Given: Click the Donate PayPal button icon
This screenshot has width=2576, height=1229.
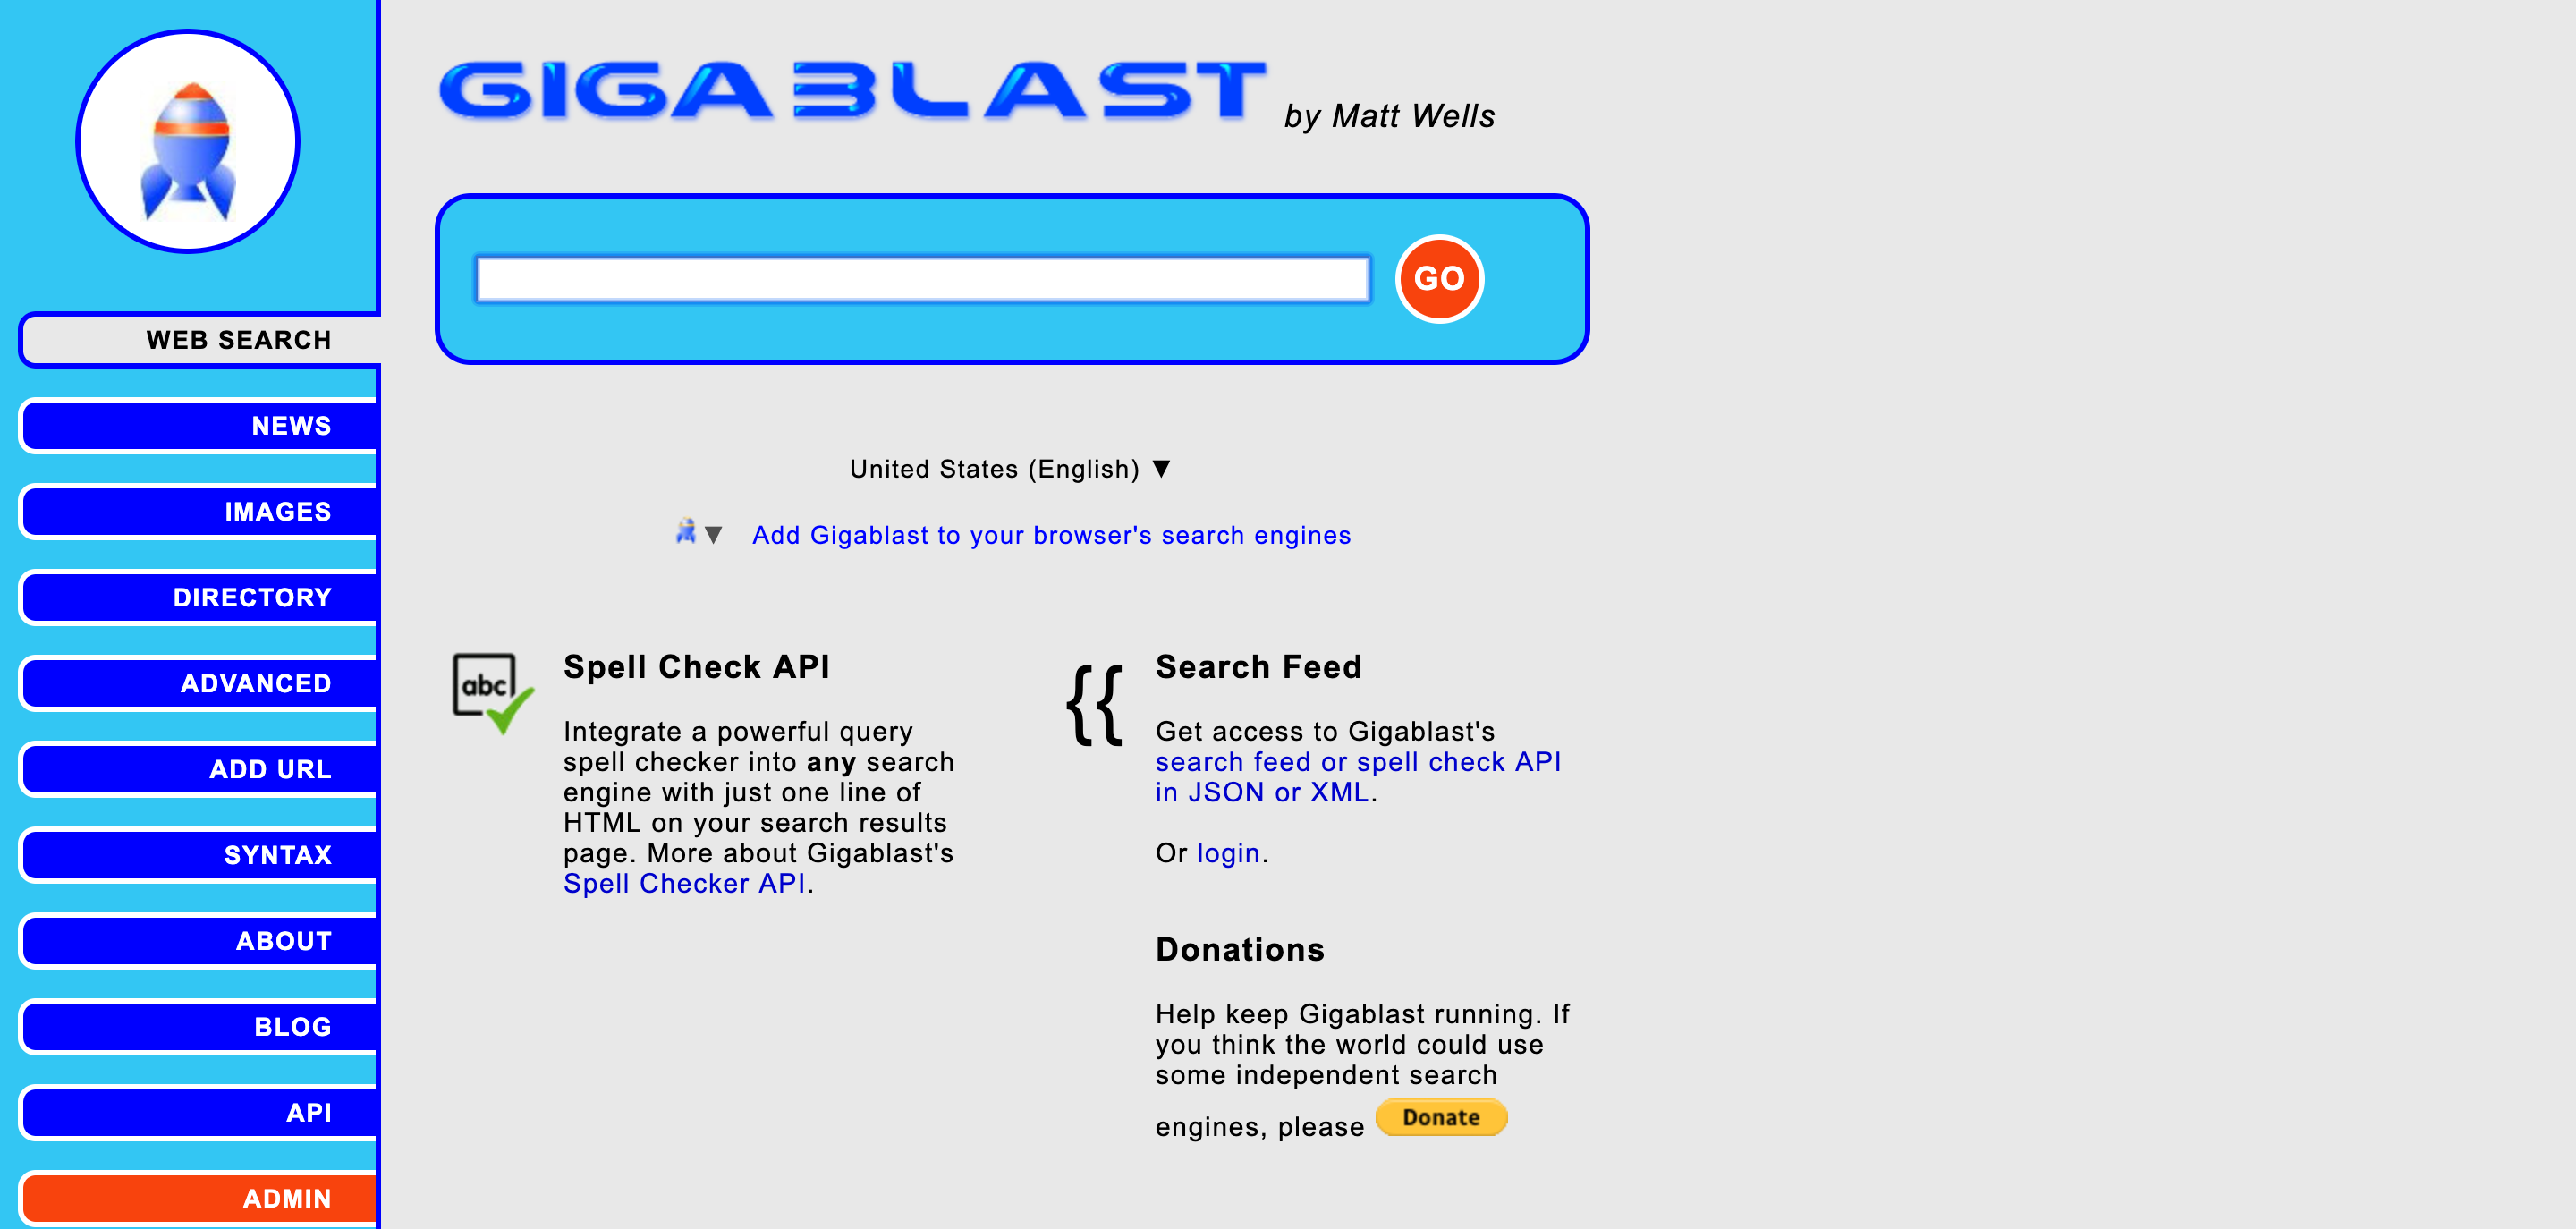Looking at the screenshot, I should pos(1443,1119).
